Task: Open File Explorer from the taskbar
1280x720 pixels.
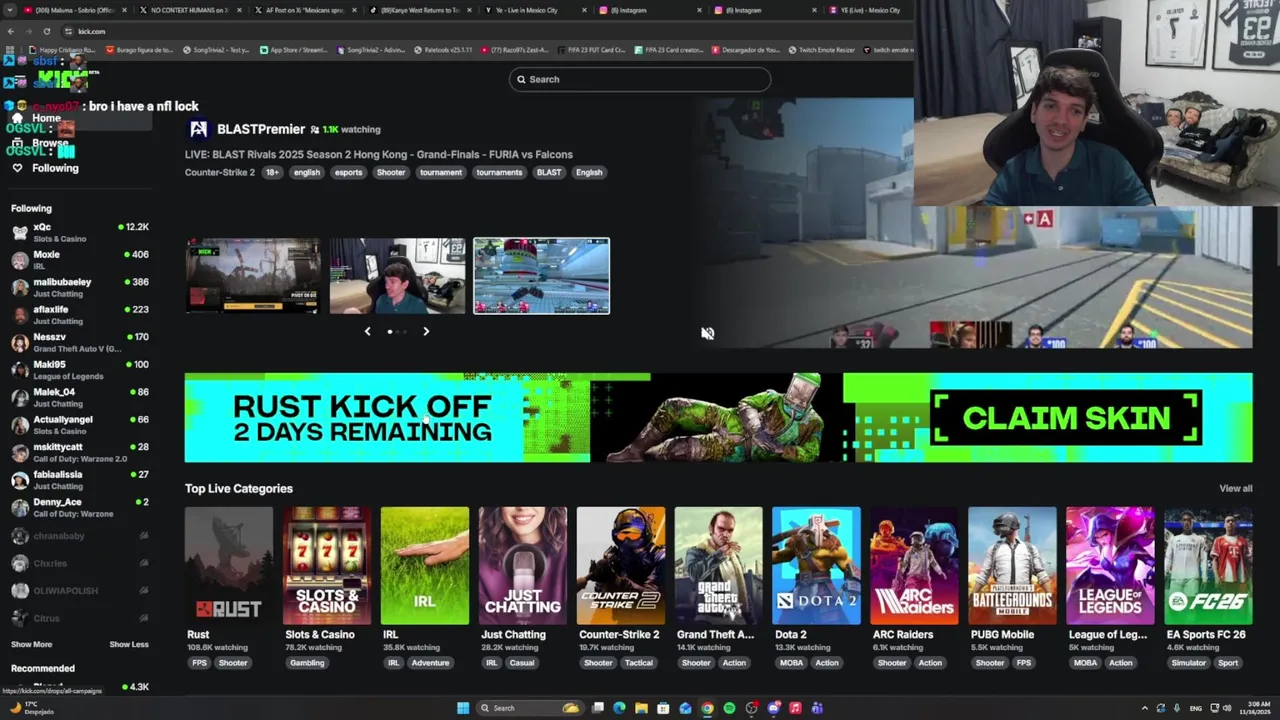Action: tap(641, 708)
